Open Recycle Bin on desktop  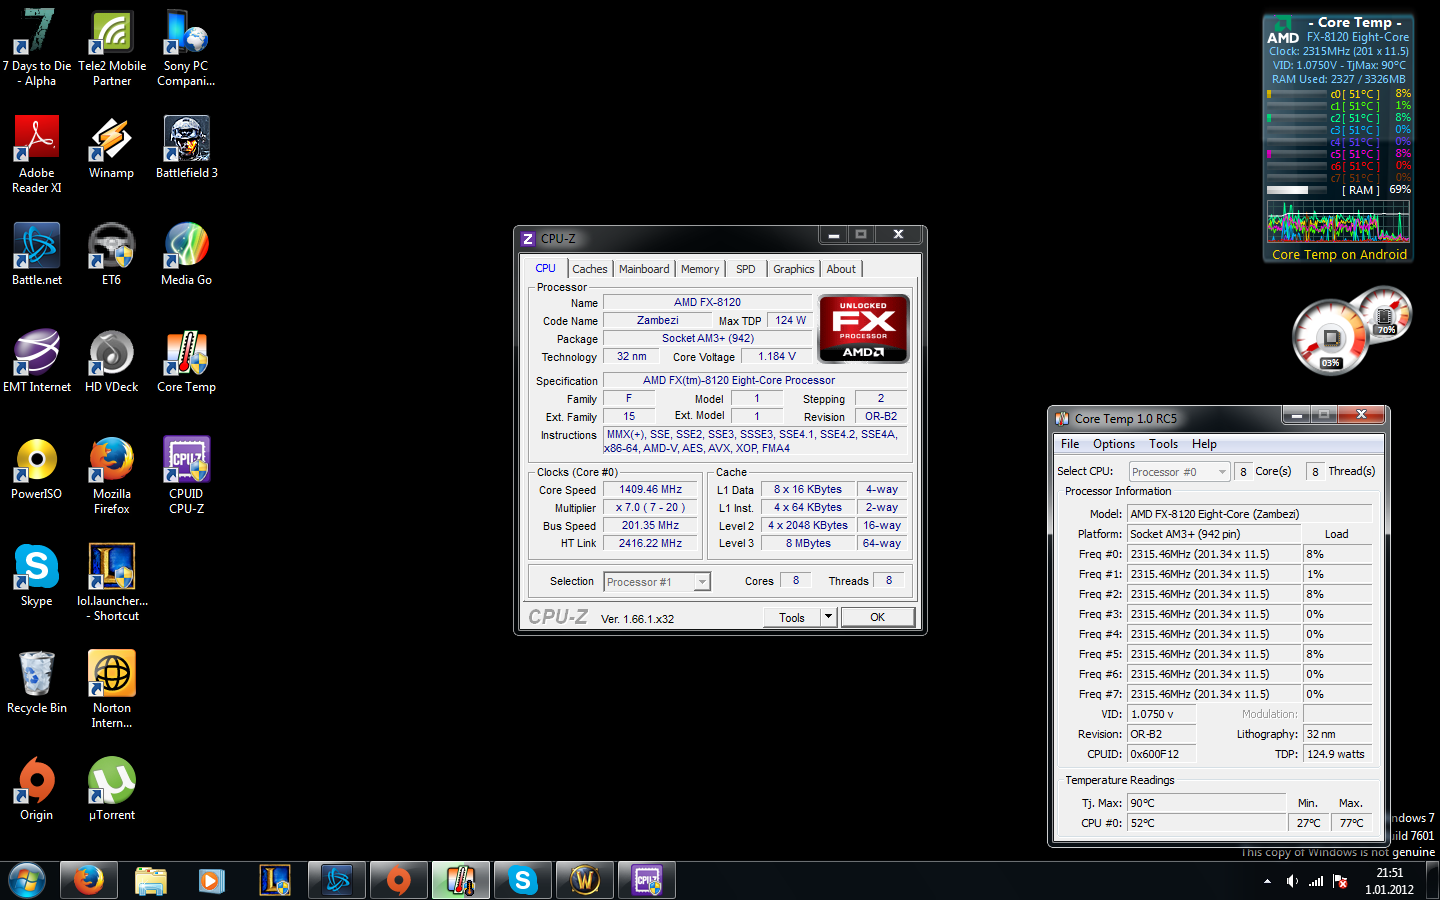pos(37,683)
